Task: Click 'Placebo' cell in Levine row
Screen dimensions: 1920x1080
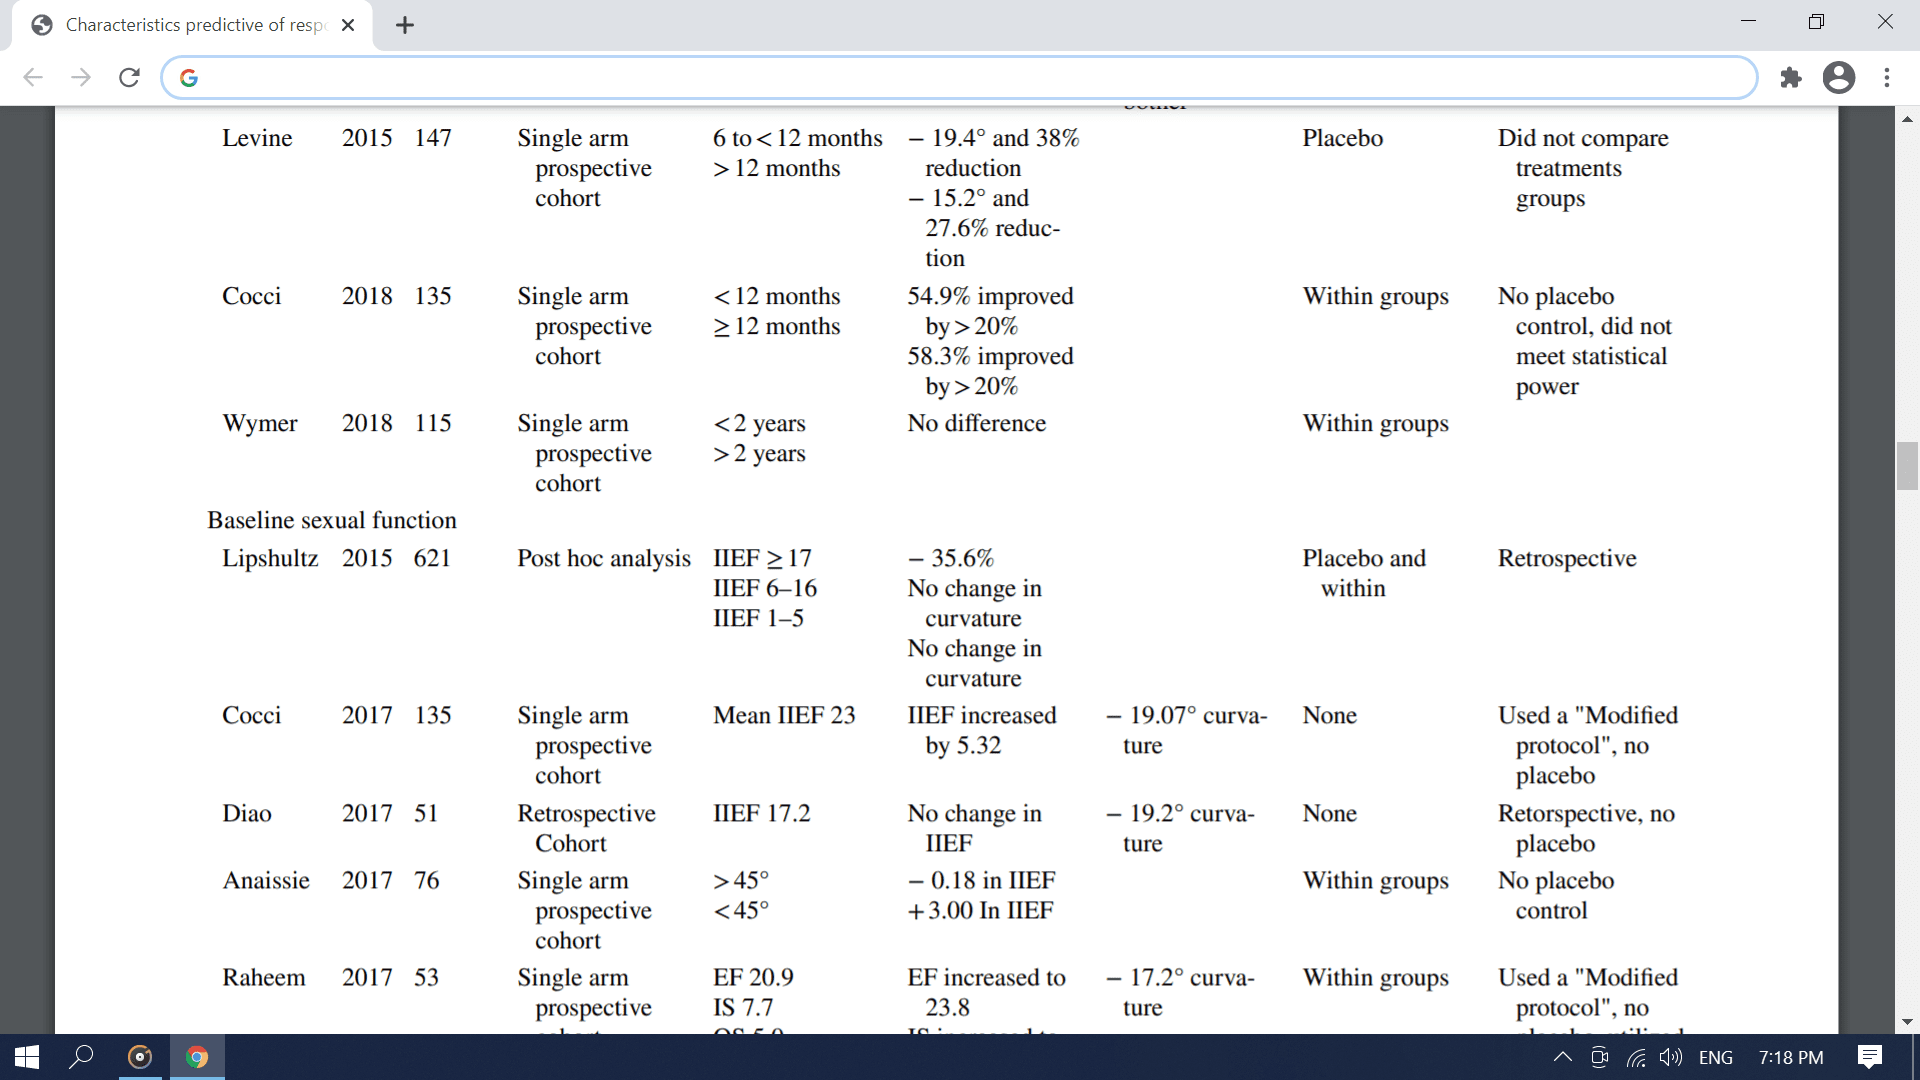Action: pos(1342,138)
